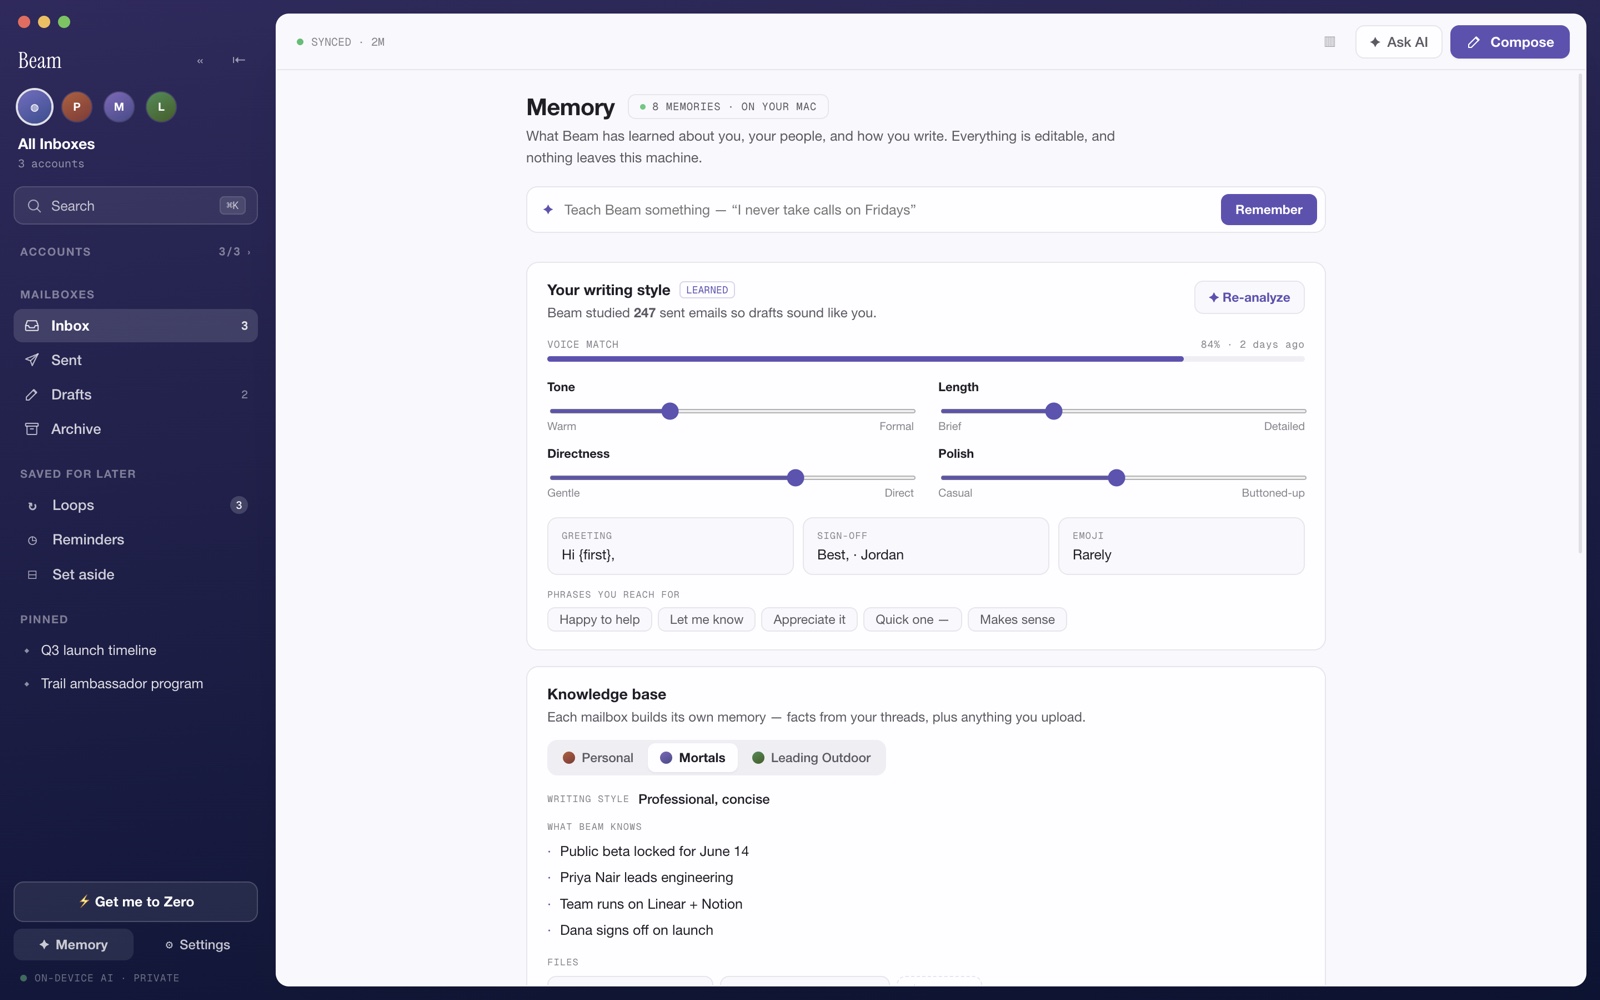
Task: Click the page vertical scrollbar
Action: tap(1580, 313)
